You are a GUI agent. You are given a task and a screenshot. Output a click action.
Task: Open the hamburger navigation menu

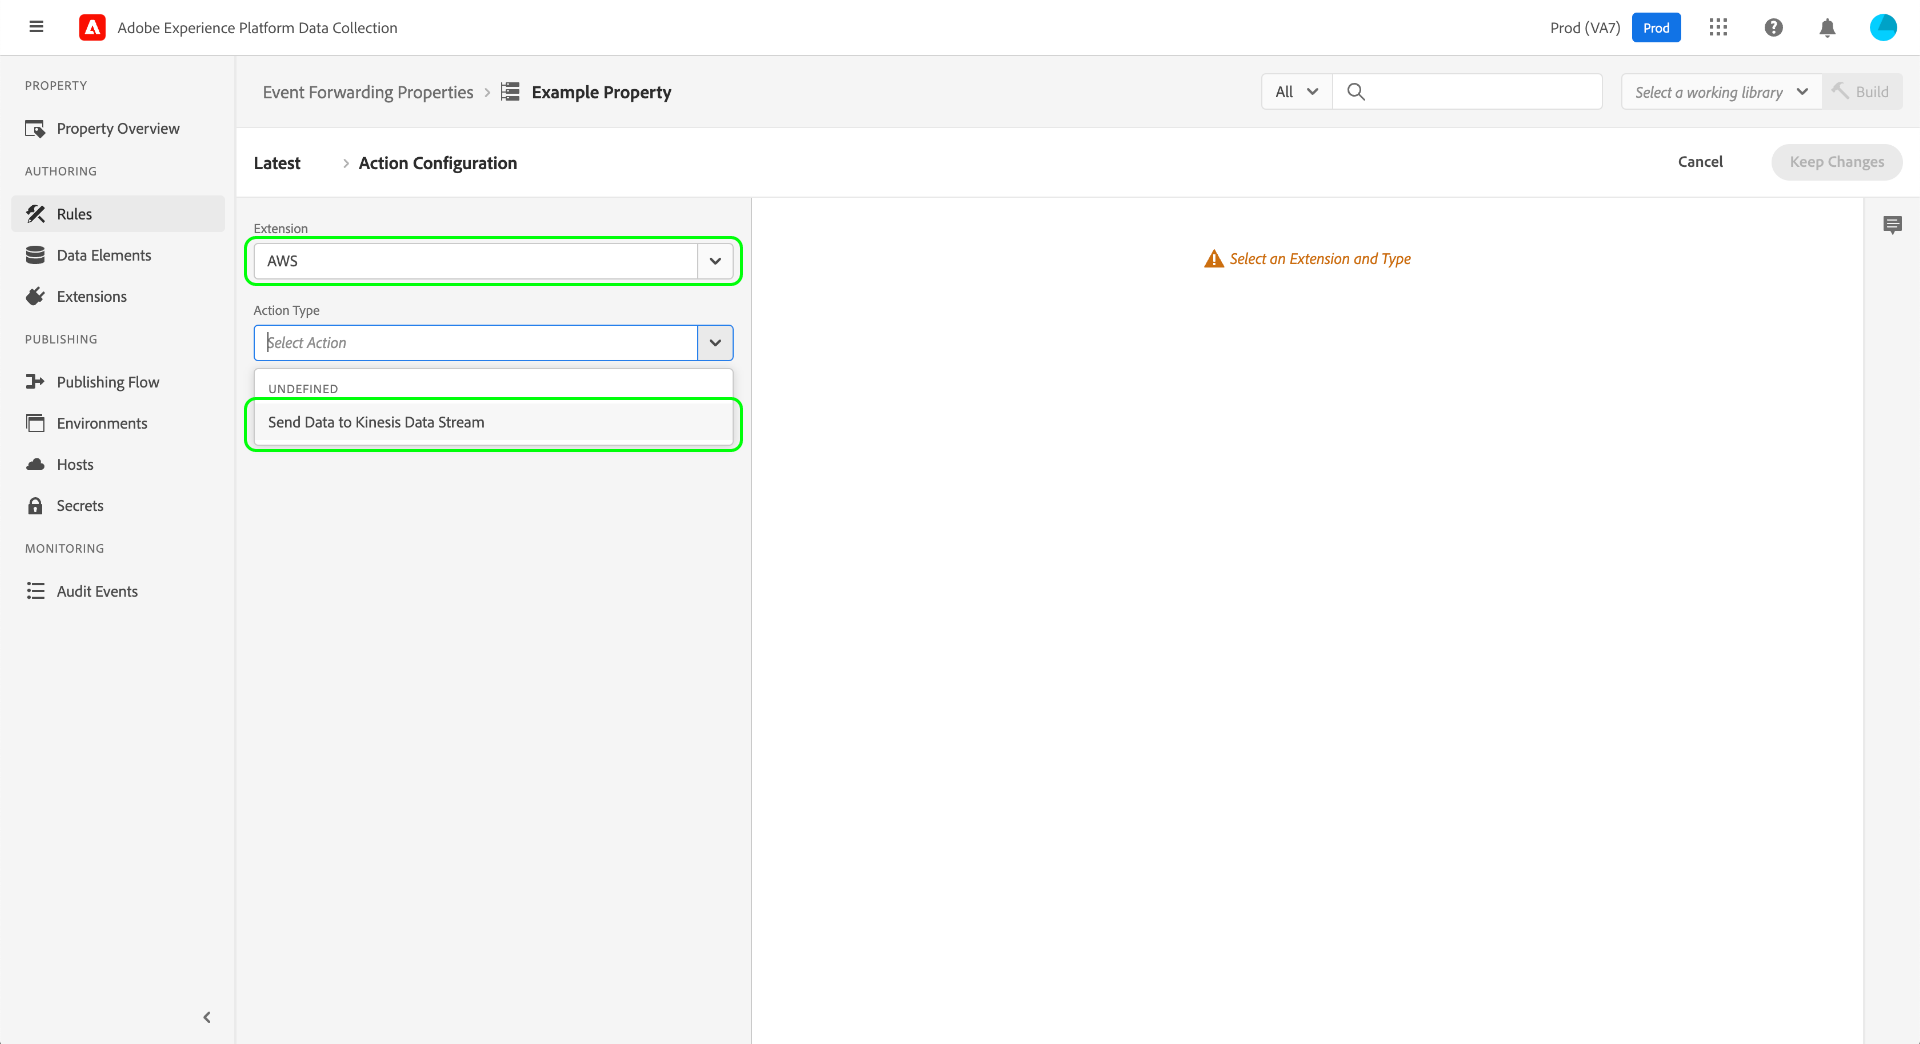(x=37, y=27)
